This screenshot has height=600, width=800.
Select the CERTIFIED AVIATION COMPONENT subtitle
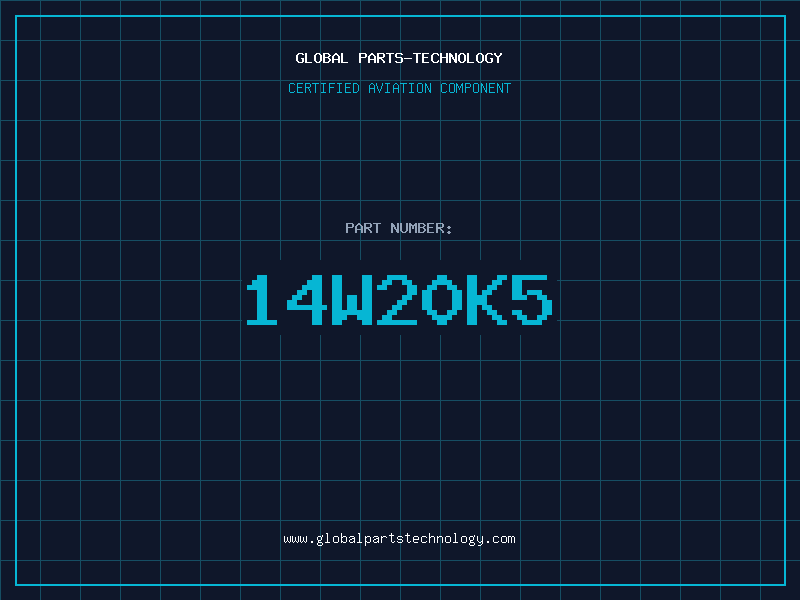click(x=399, y=88)
